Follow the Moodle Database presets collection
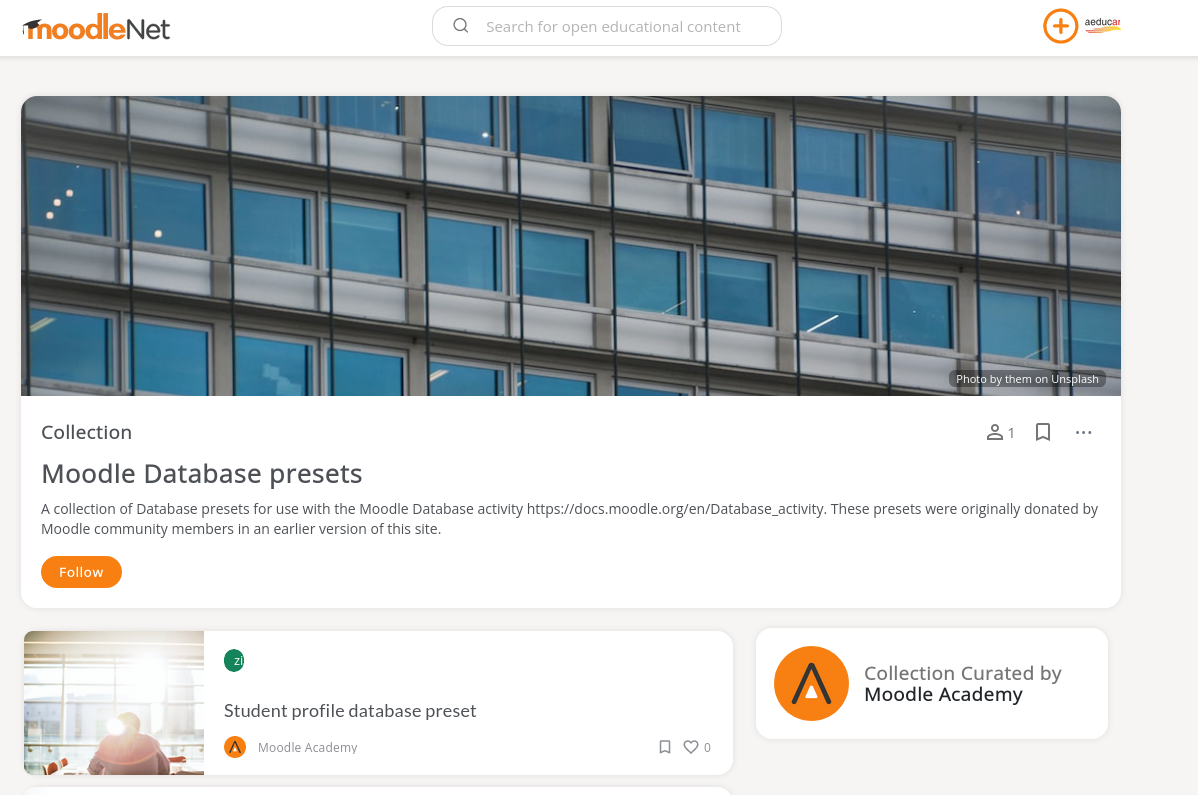This screenshot has width=1198, height=795. point(81,572)
